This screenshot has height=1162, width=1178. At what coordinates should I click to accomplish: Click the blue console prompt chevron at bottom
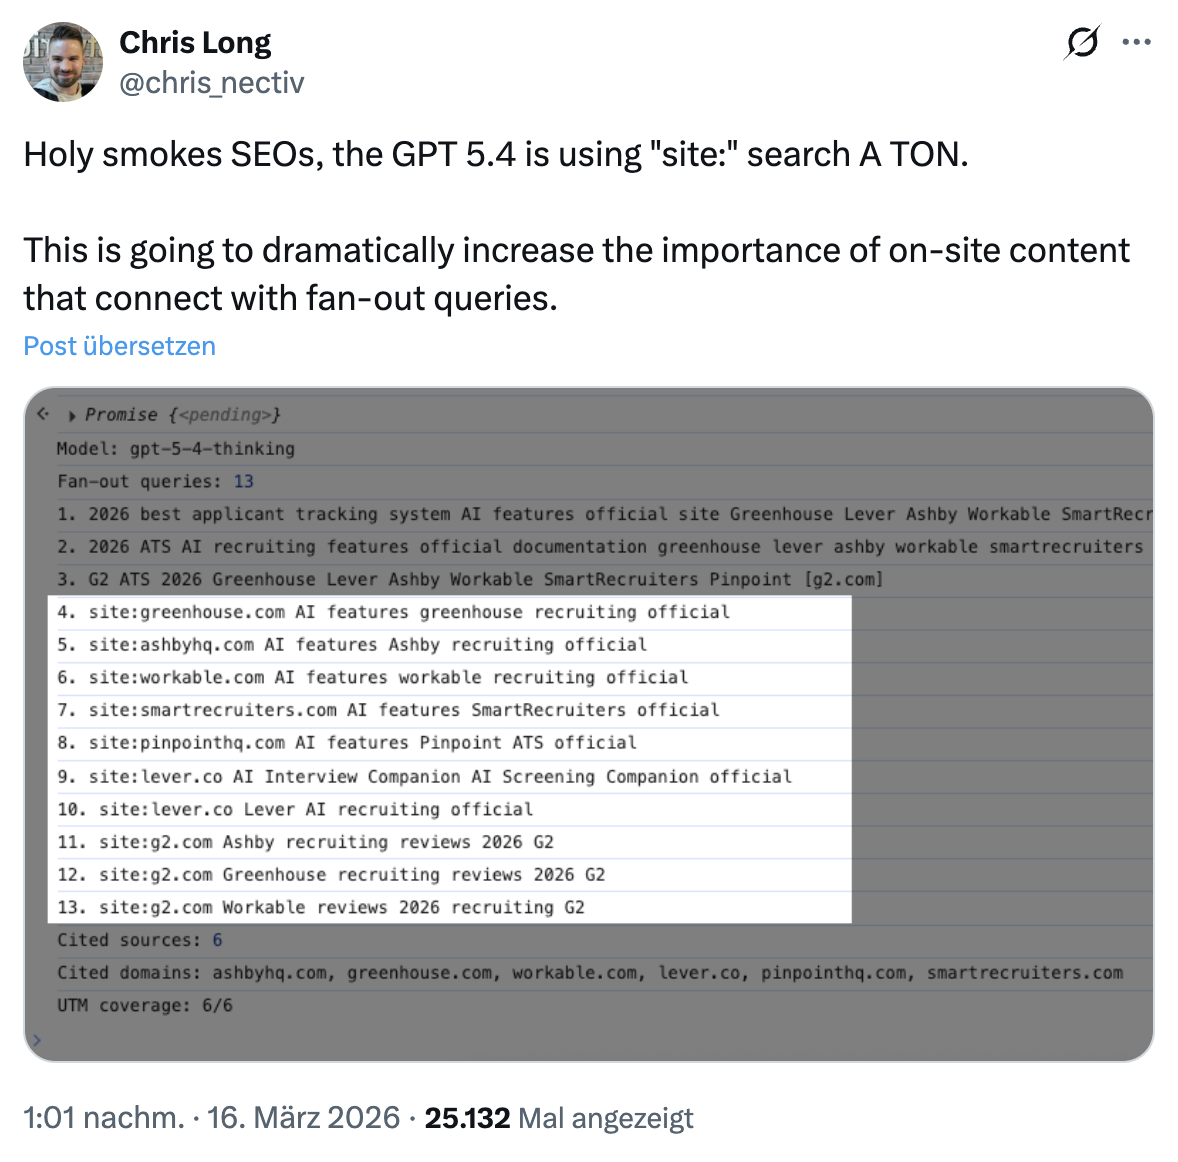point(37,1040)
